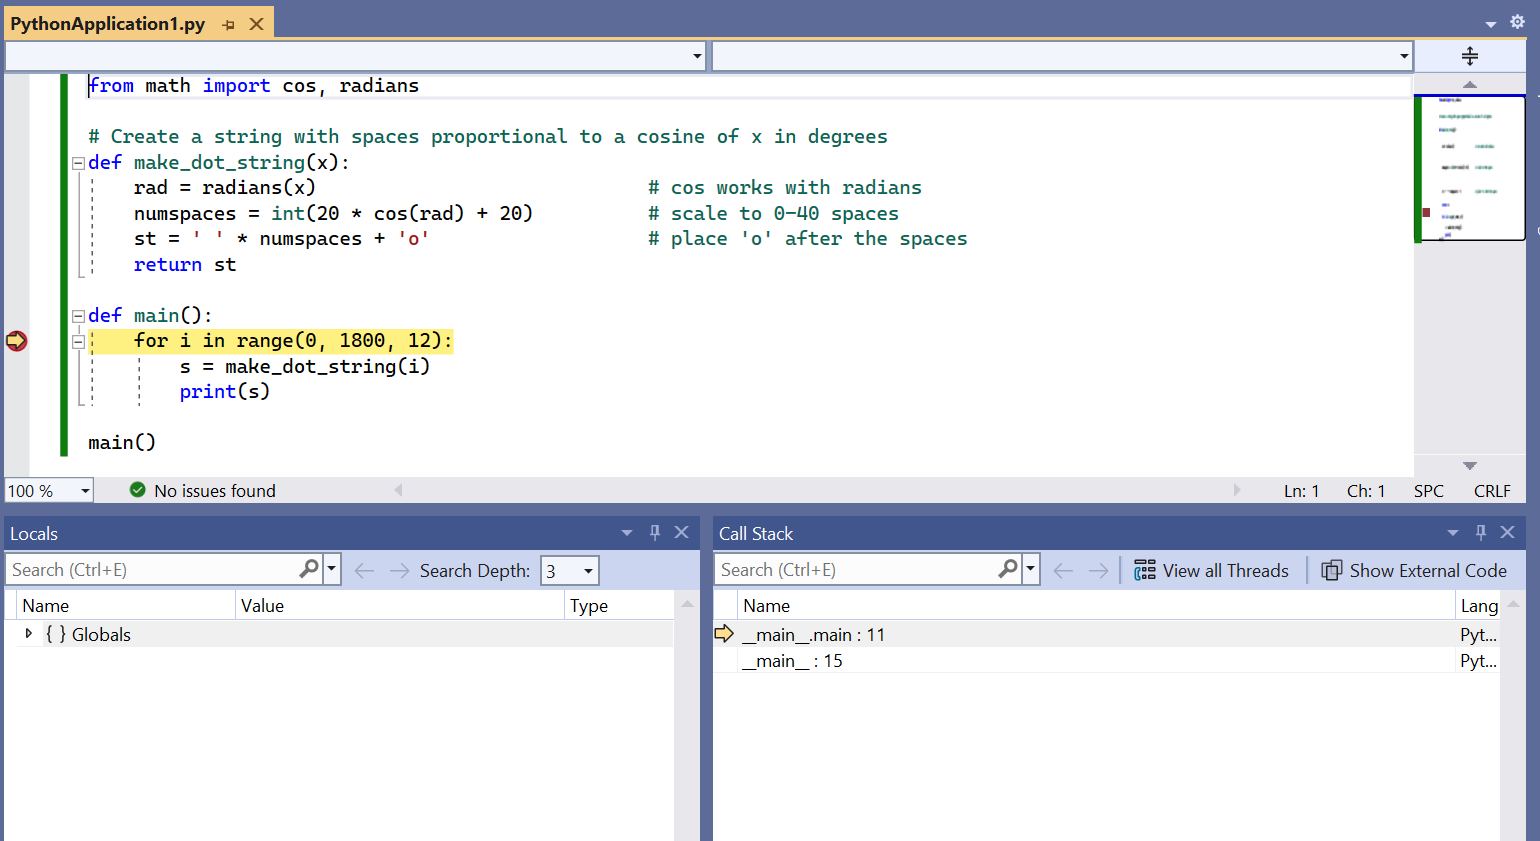The image size is (1540, 841).
Task: Click the green 'No issues found' checkmark
Action: point(138,490)
